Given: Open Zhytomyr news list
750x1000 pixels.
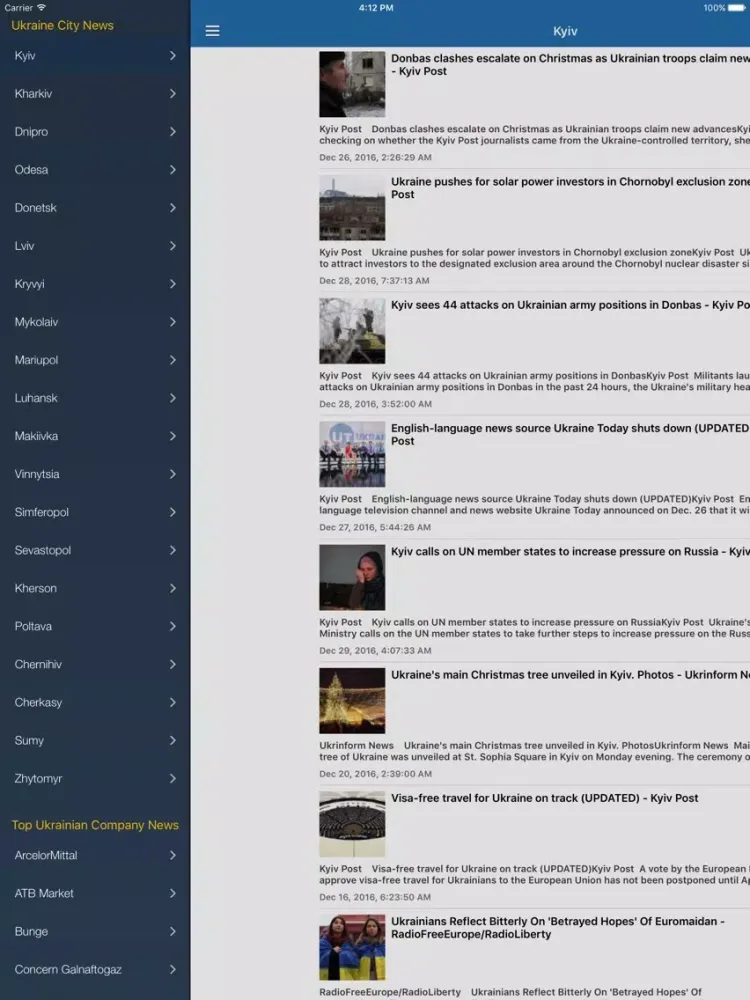Looking at the screenshot, I should pos(95,779).
